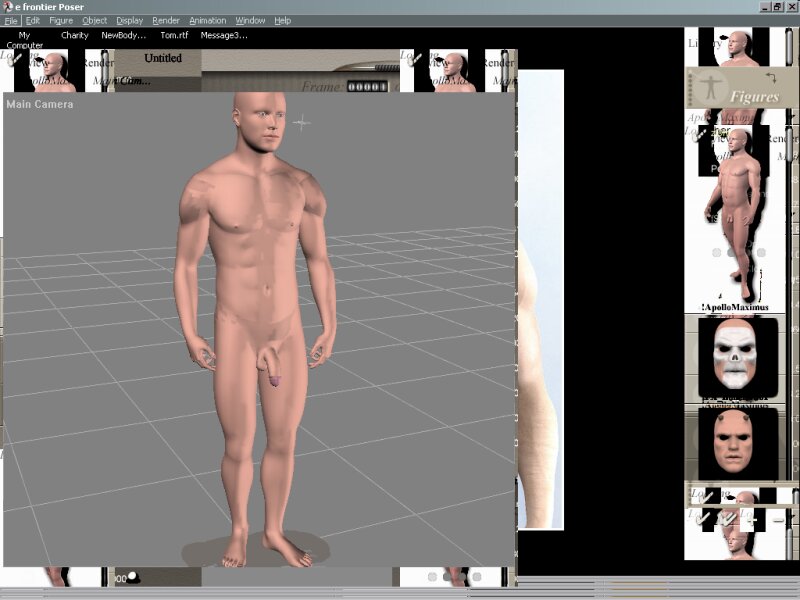
Task: Click the Tom.rtf desktop file
Action: [x=174, y=35]
